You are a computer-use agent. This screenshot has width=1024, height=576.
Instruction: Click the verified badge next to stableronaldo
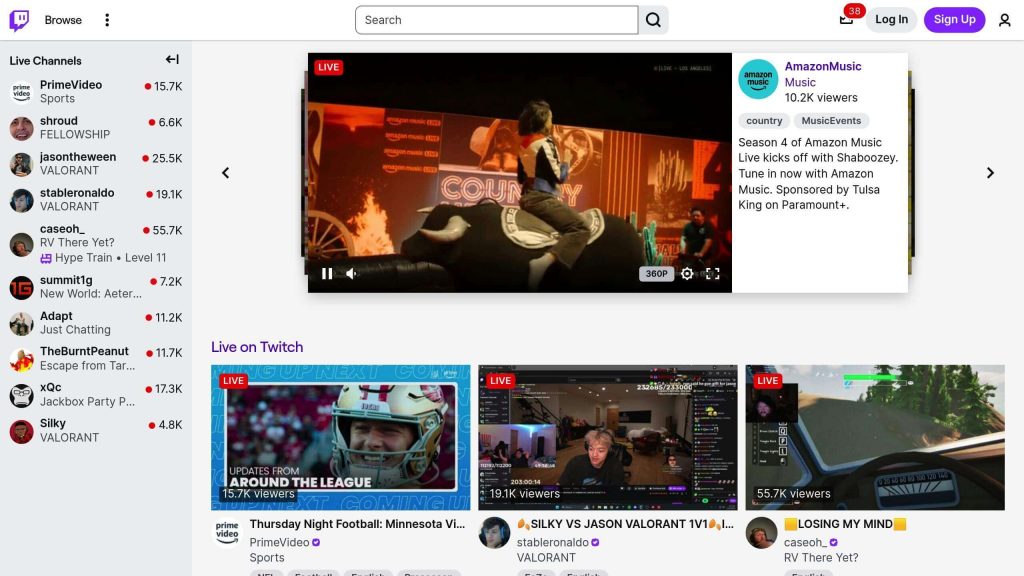[597, 542]
